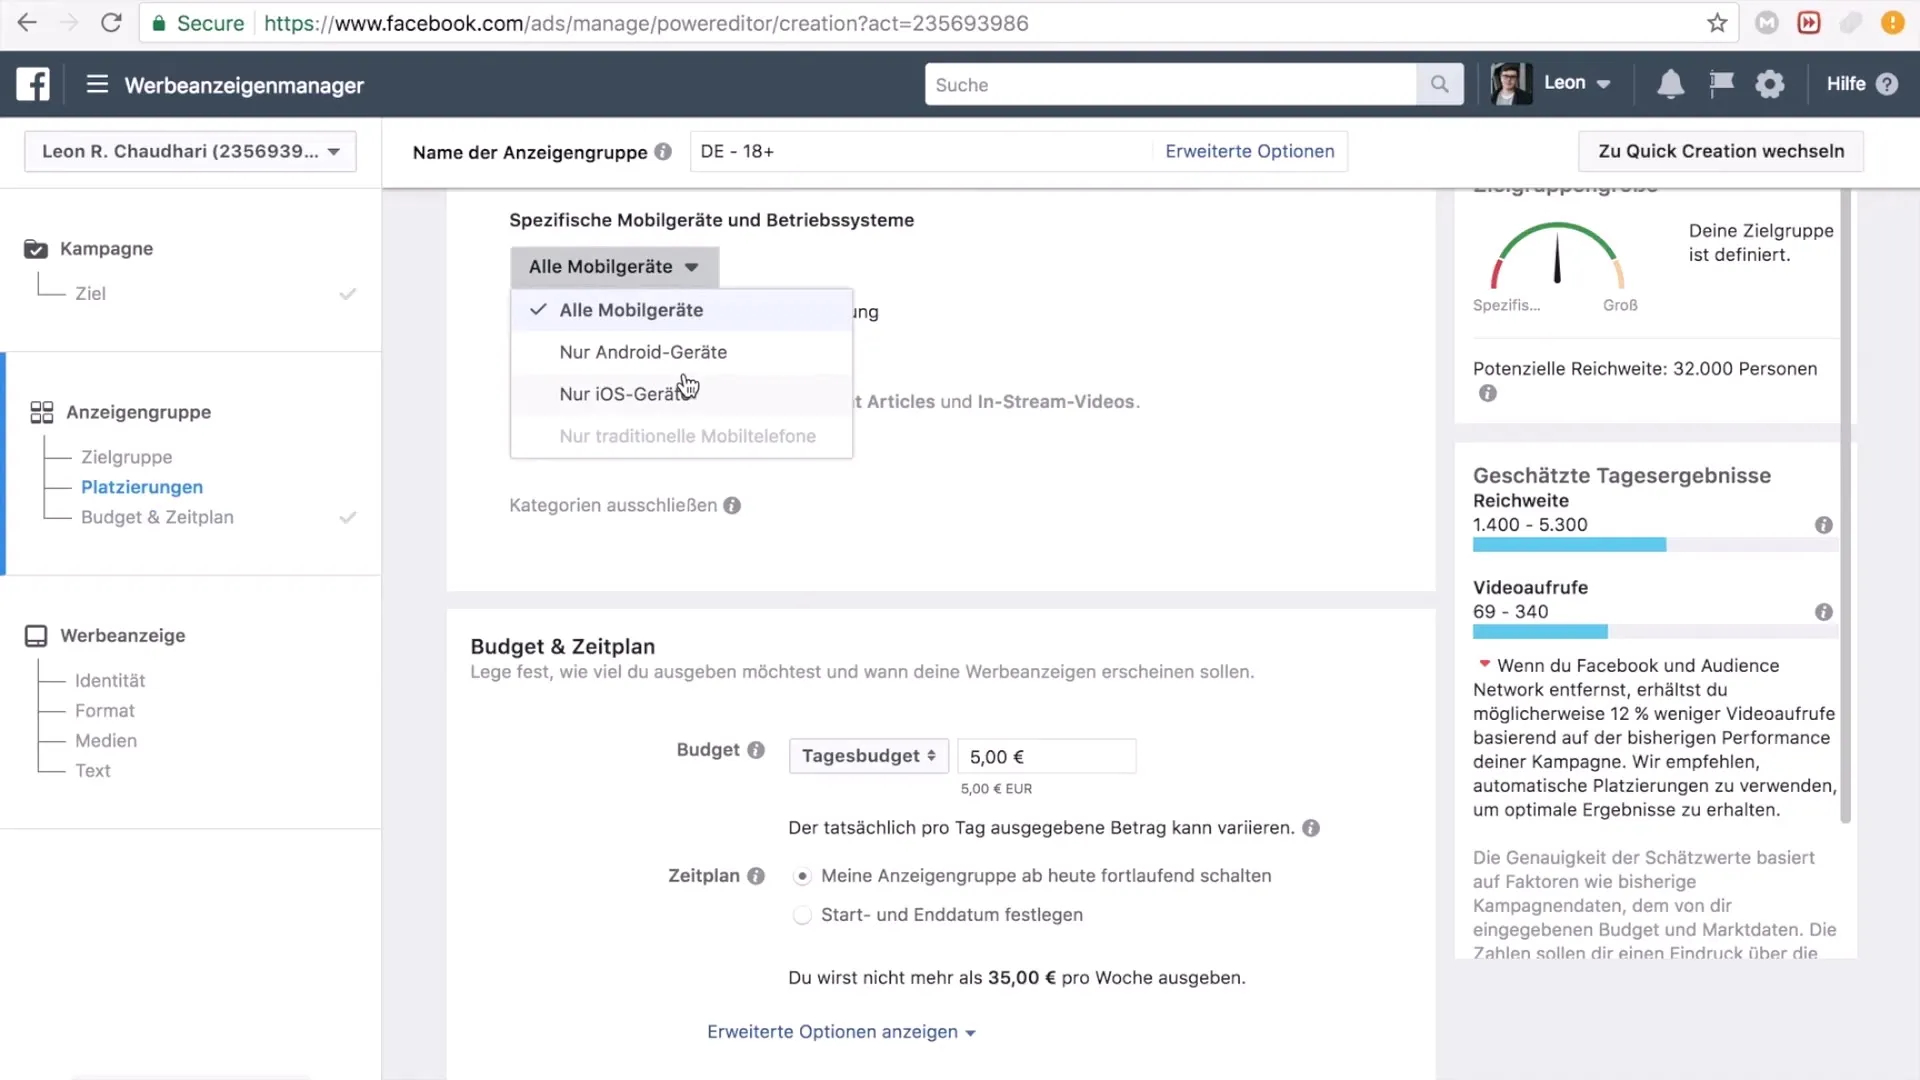This screenshot has height=1080, width=1920.
Task: Go back with browser back arrow
Action: 27,23
